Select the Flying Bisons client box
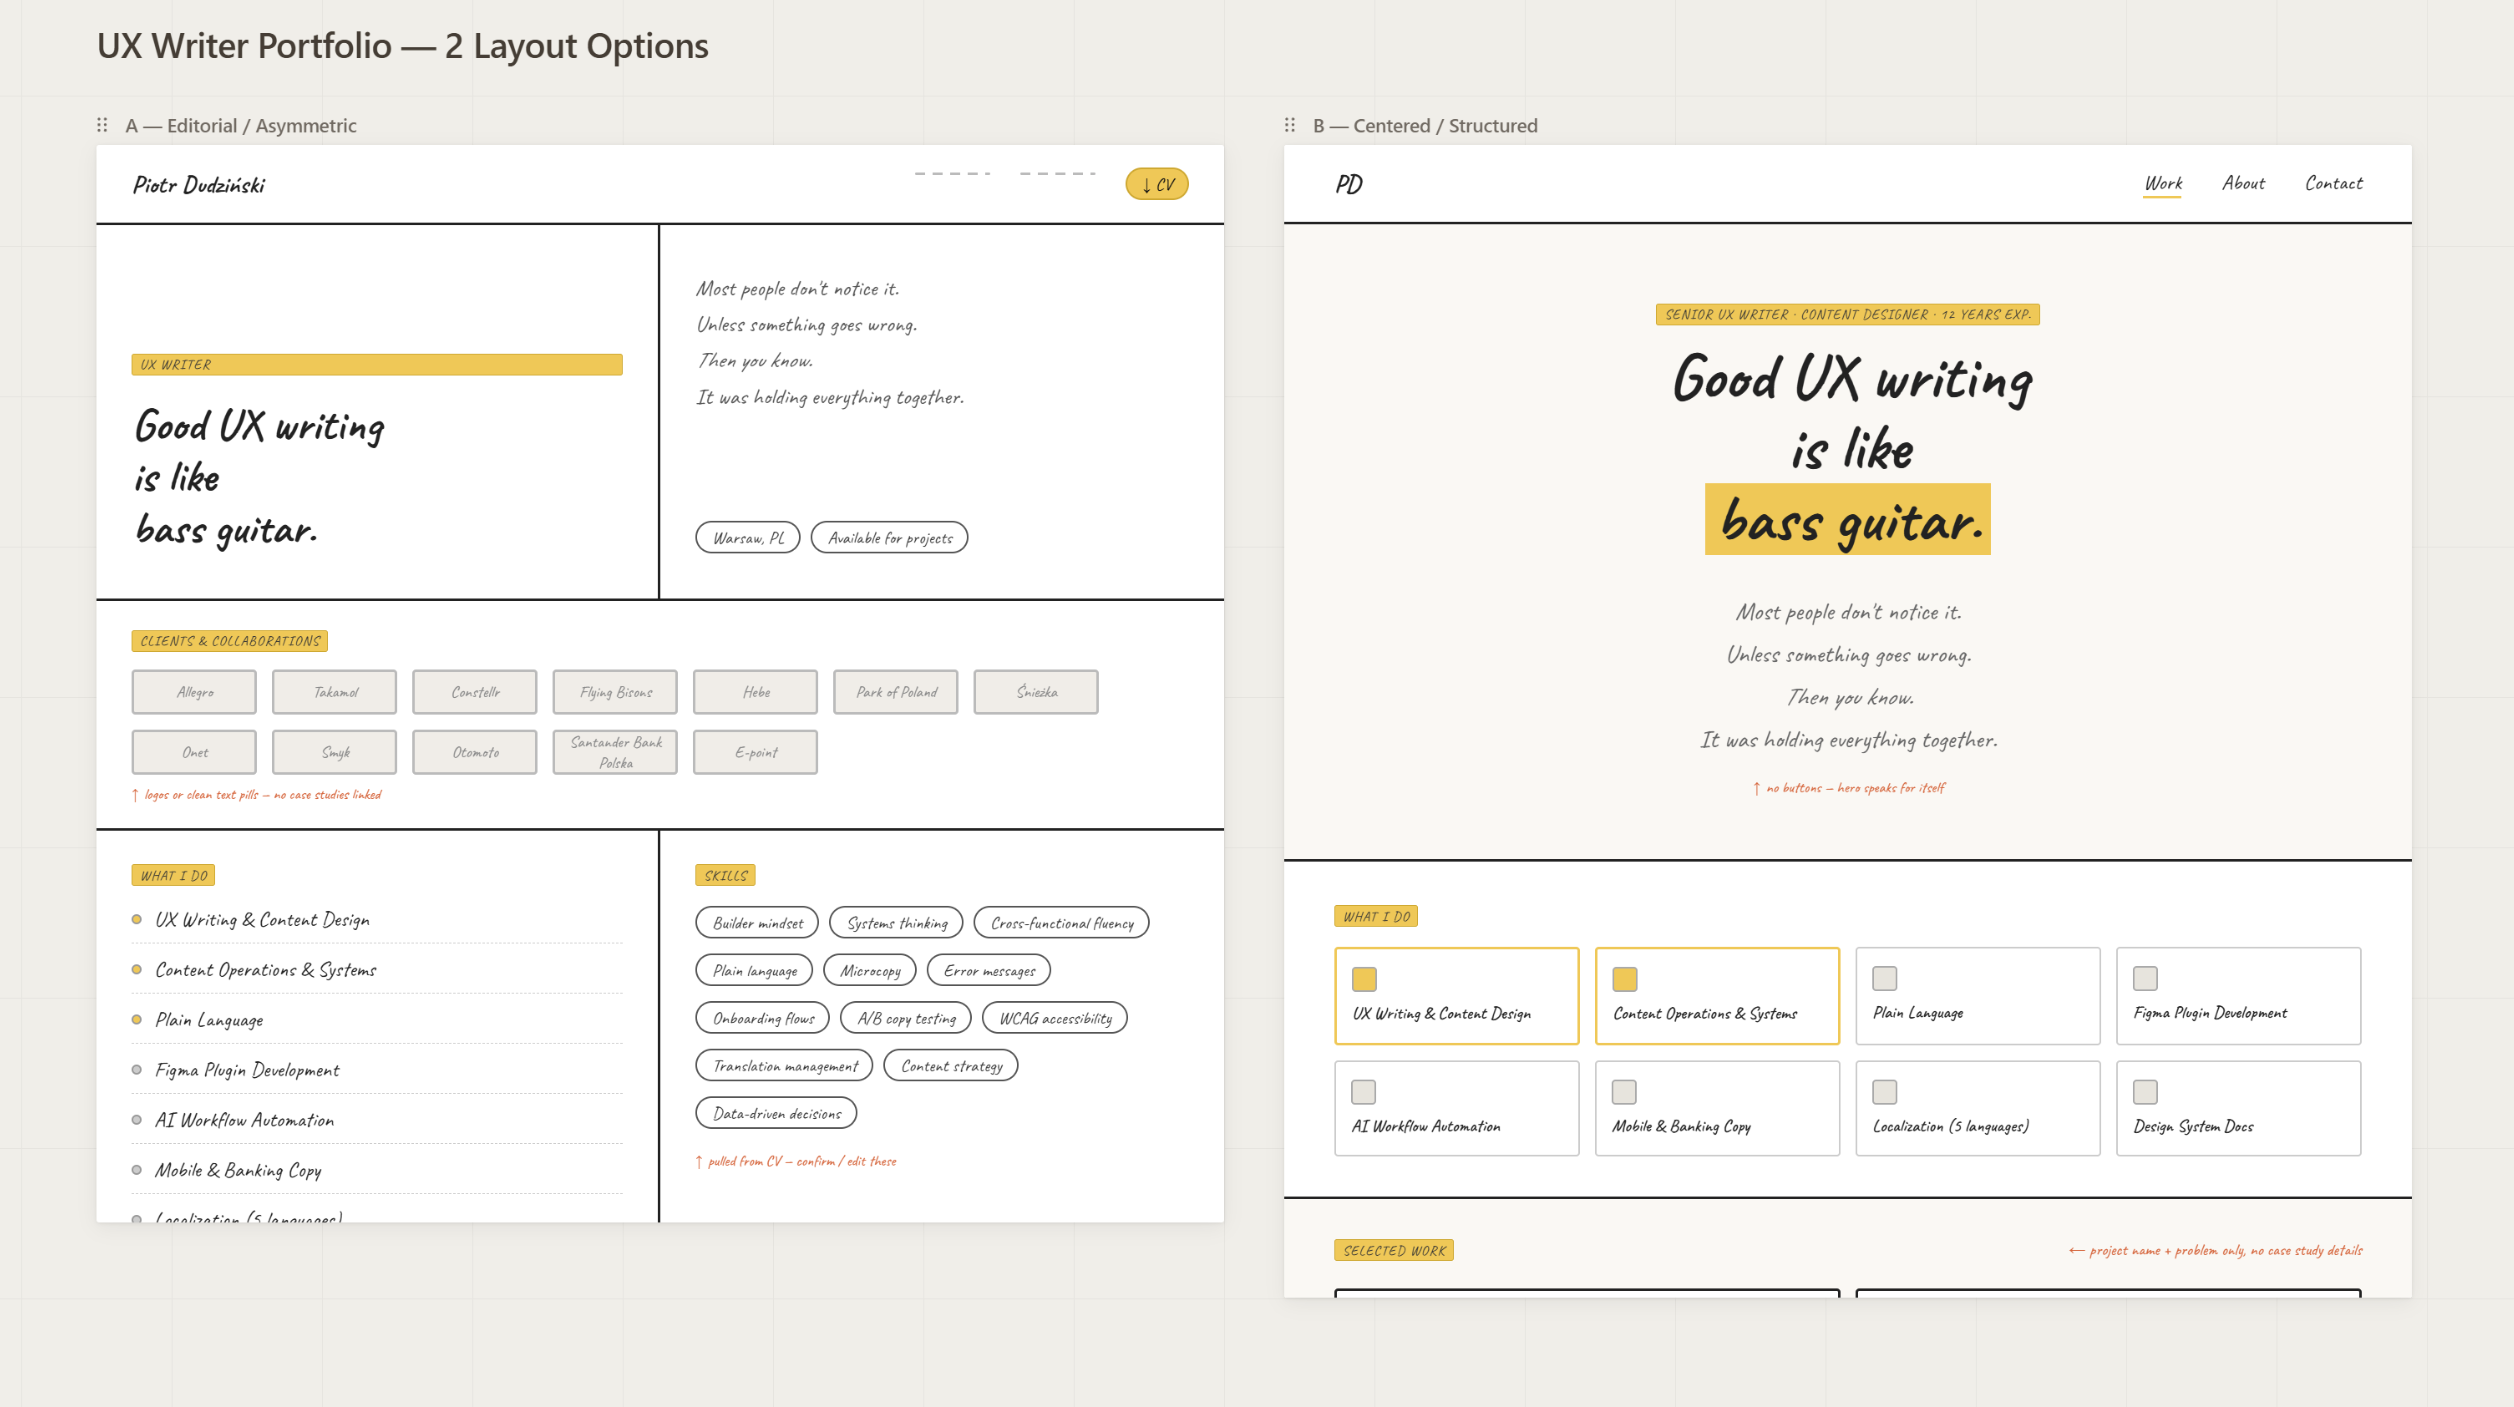 (x=615, y=692)
